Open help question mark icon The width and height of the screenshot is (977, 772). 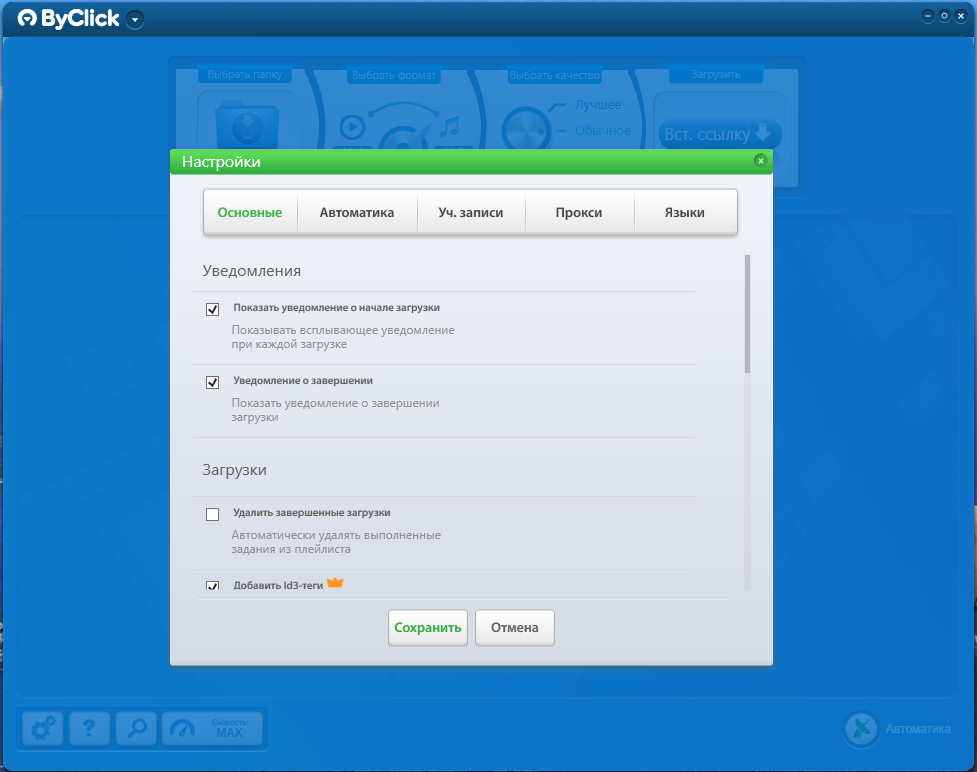pos(90,728)
